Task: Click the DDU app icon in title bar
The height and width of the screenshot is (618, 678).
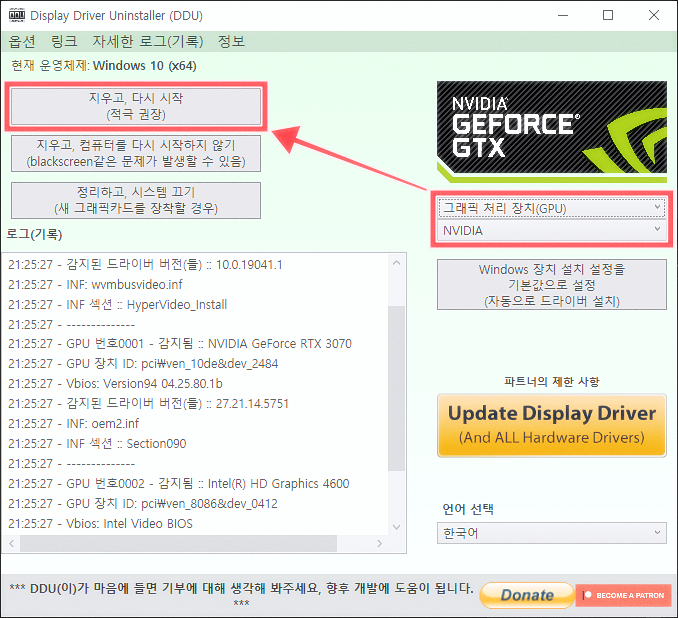Action: [x=16, y=15]
